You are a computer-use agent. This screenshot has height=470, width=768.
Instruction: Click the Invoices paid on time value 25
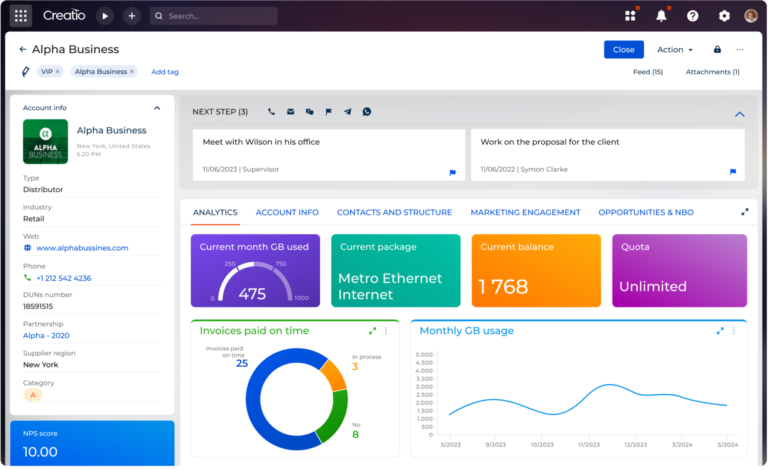coord(241,363)
